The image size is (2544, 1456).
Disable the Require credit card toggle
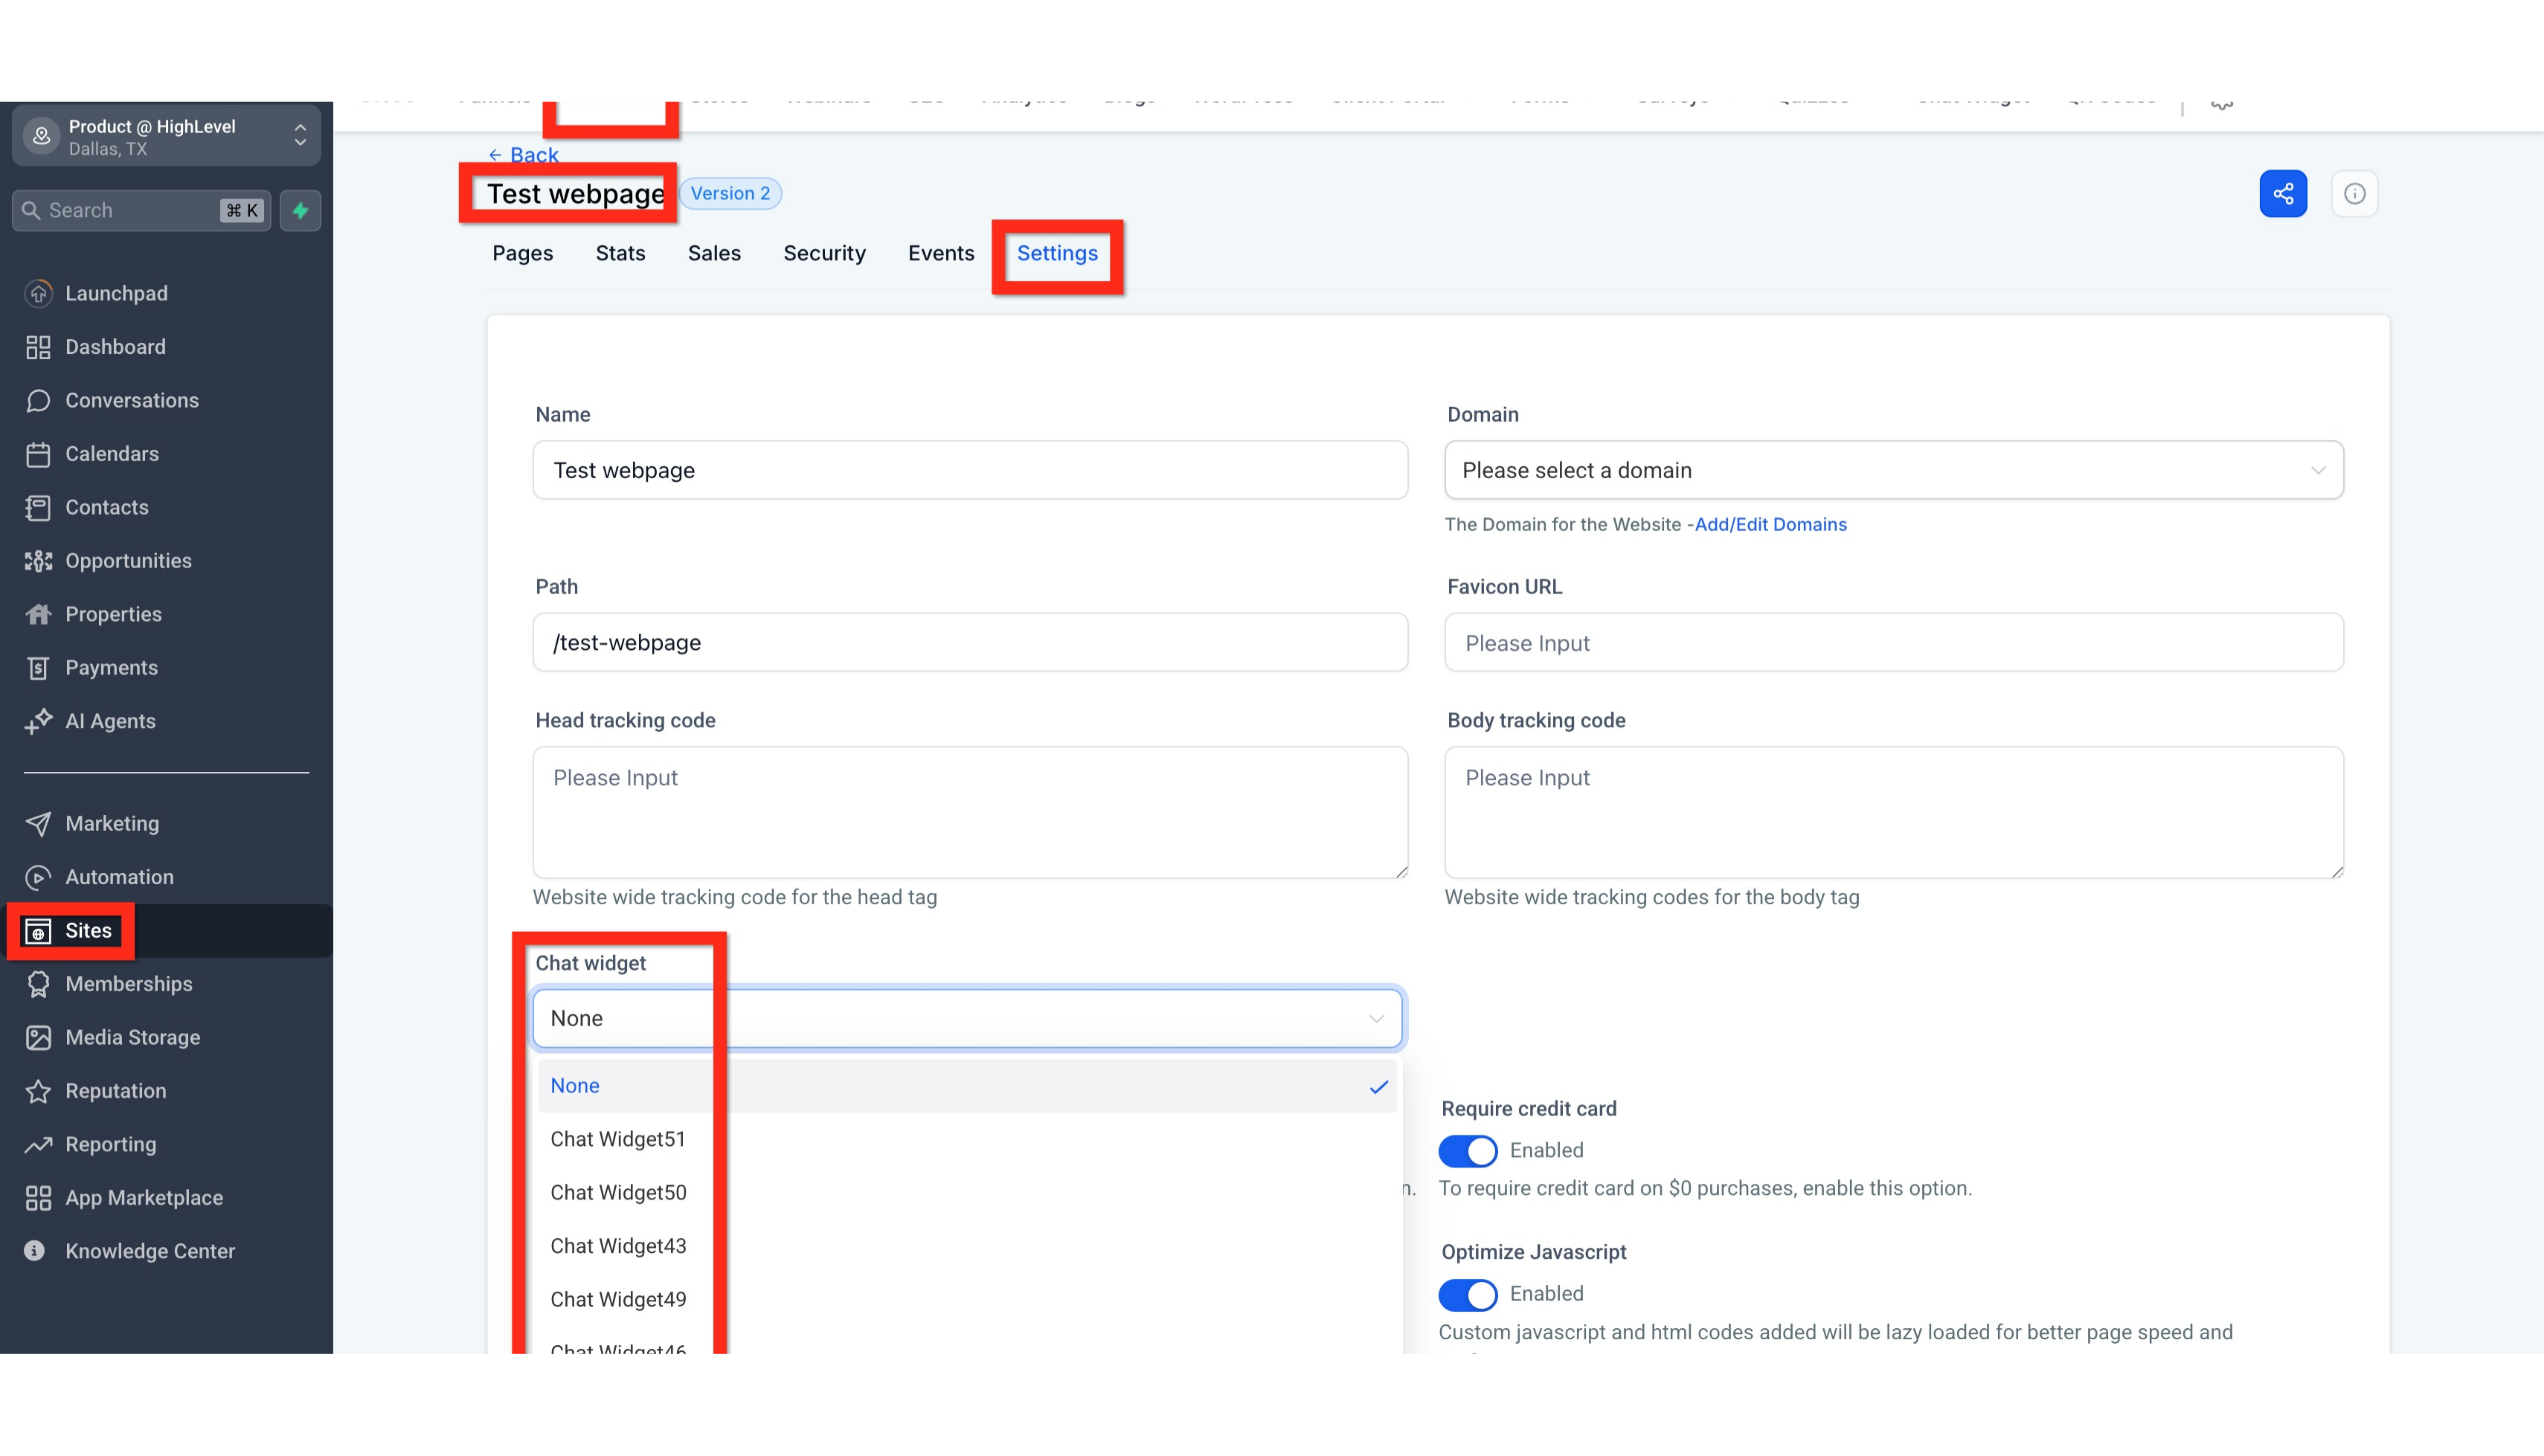point(1467,1150)
